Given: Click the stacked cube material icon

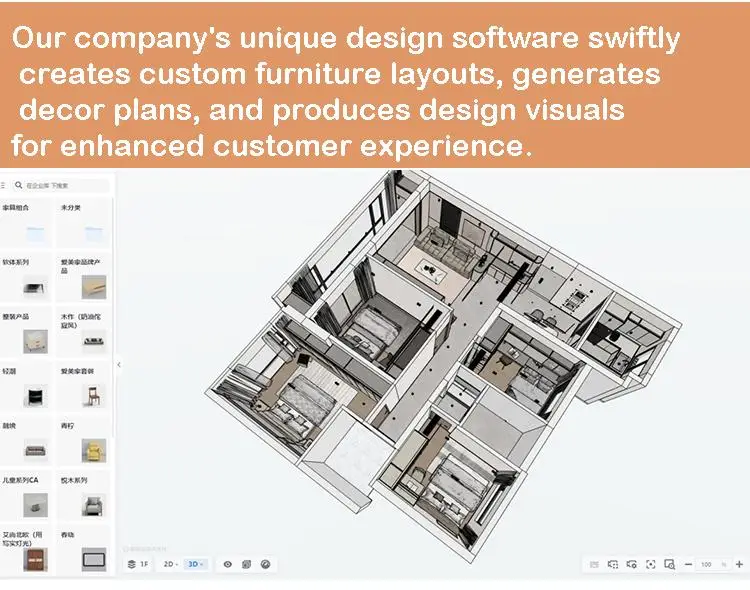Looking at the screenshot, I should tap(246, 564).
